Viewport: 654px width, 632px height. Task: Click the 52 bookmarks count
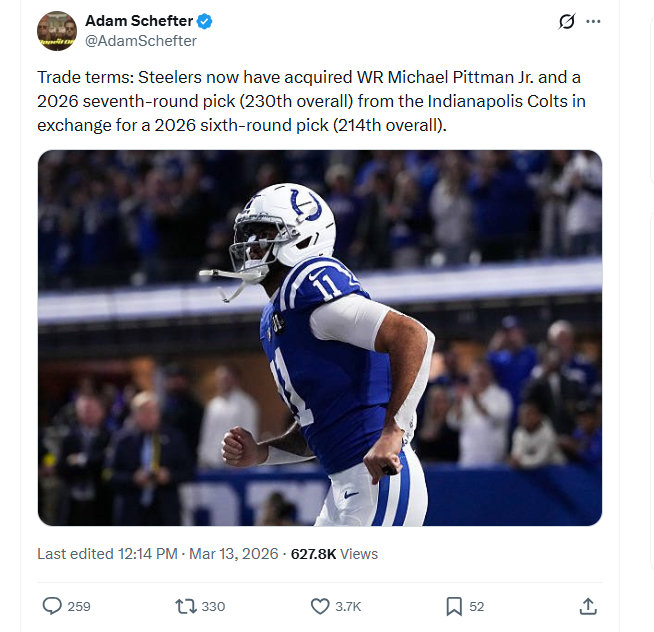(x=477, y=606)
